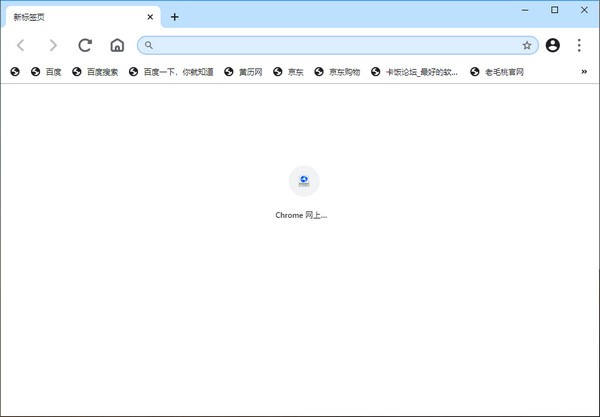The height and width of the screenshot is (417, 600).
Task: Open a new tab with the plus button
Action: pos(174,17)
